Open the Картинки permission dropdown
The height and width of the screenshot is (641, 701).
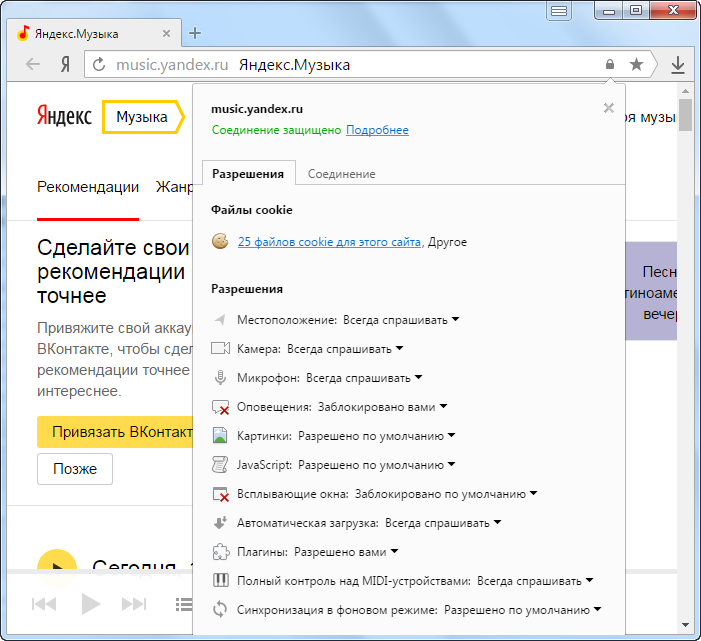[377, 436]
